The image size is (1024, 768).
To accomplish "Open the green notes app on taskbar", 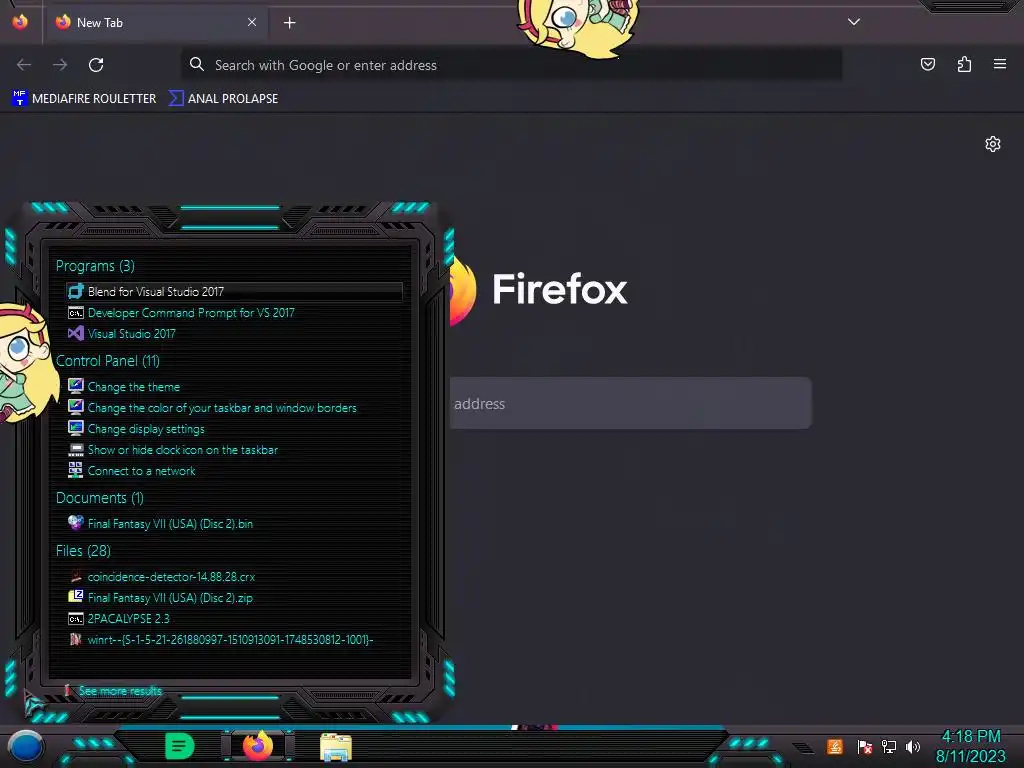I will click(180, 746).
